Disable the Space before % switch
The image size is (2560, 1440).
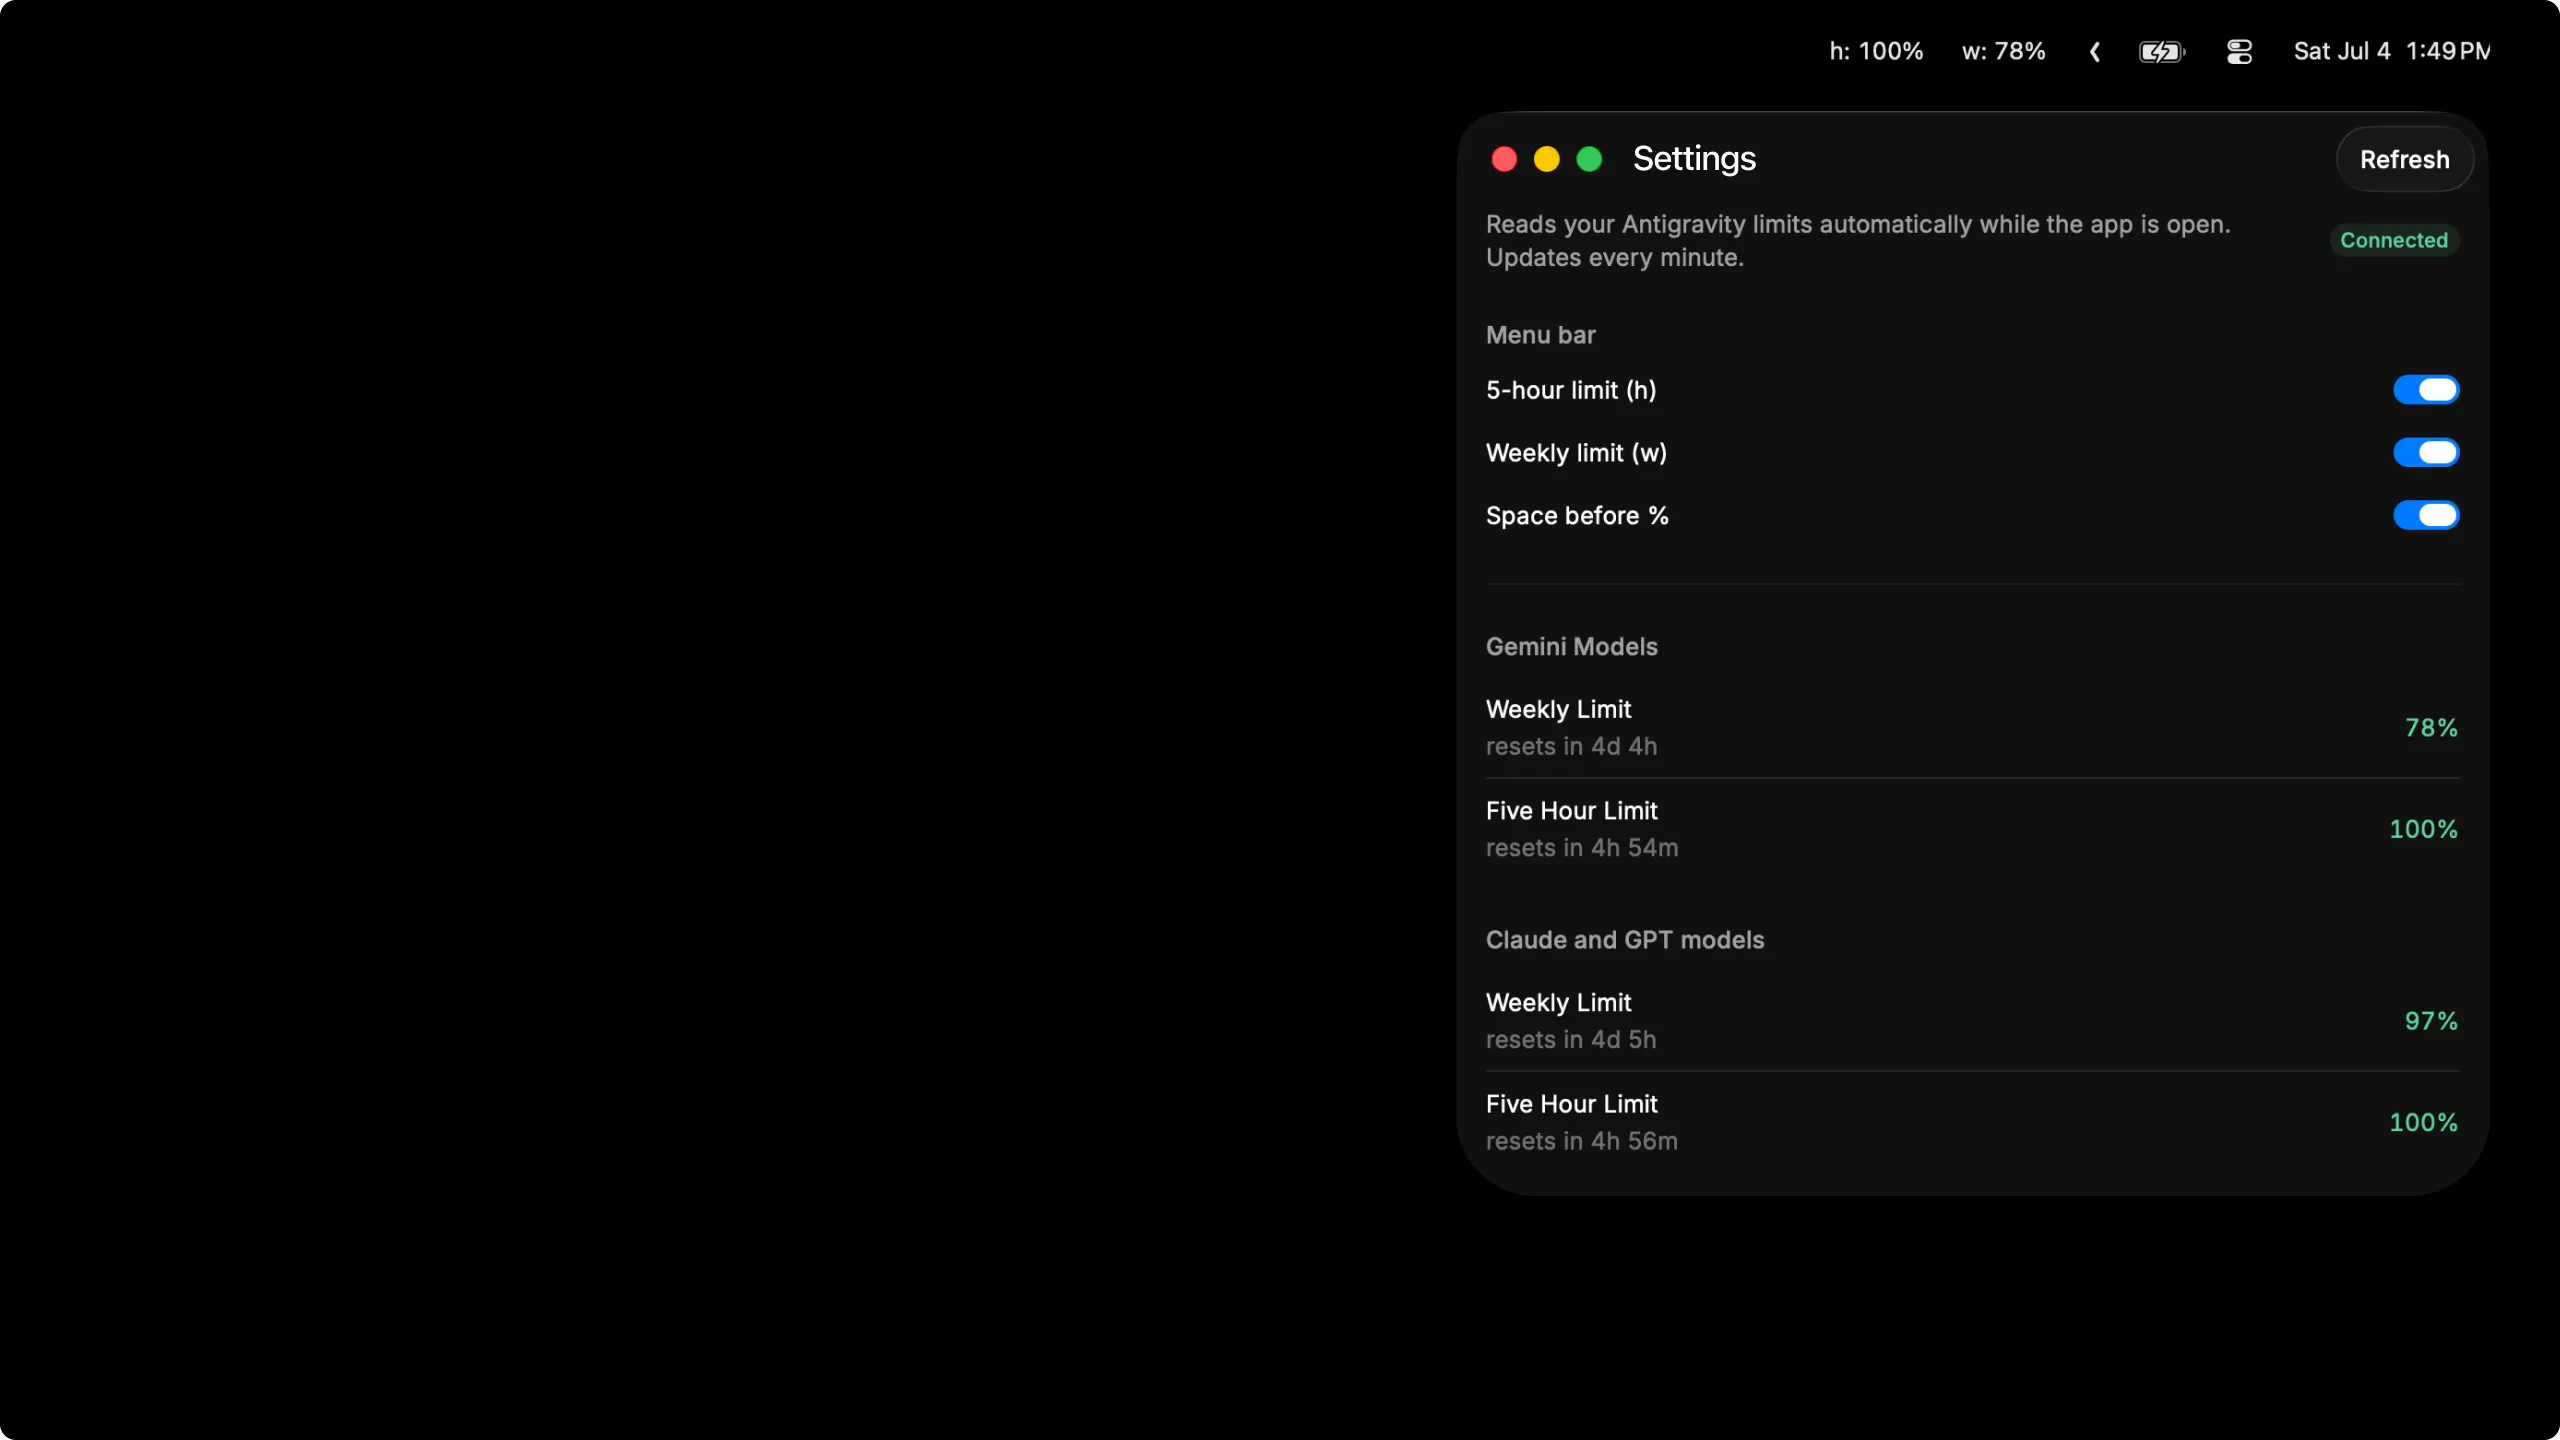[x=2425, y=516]
